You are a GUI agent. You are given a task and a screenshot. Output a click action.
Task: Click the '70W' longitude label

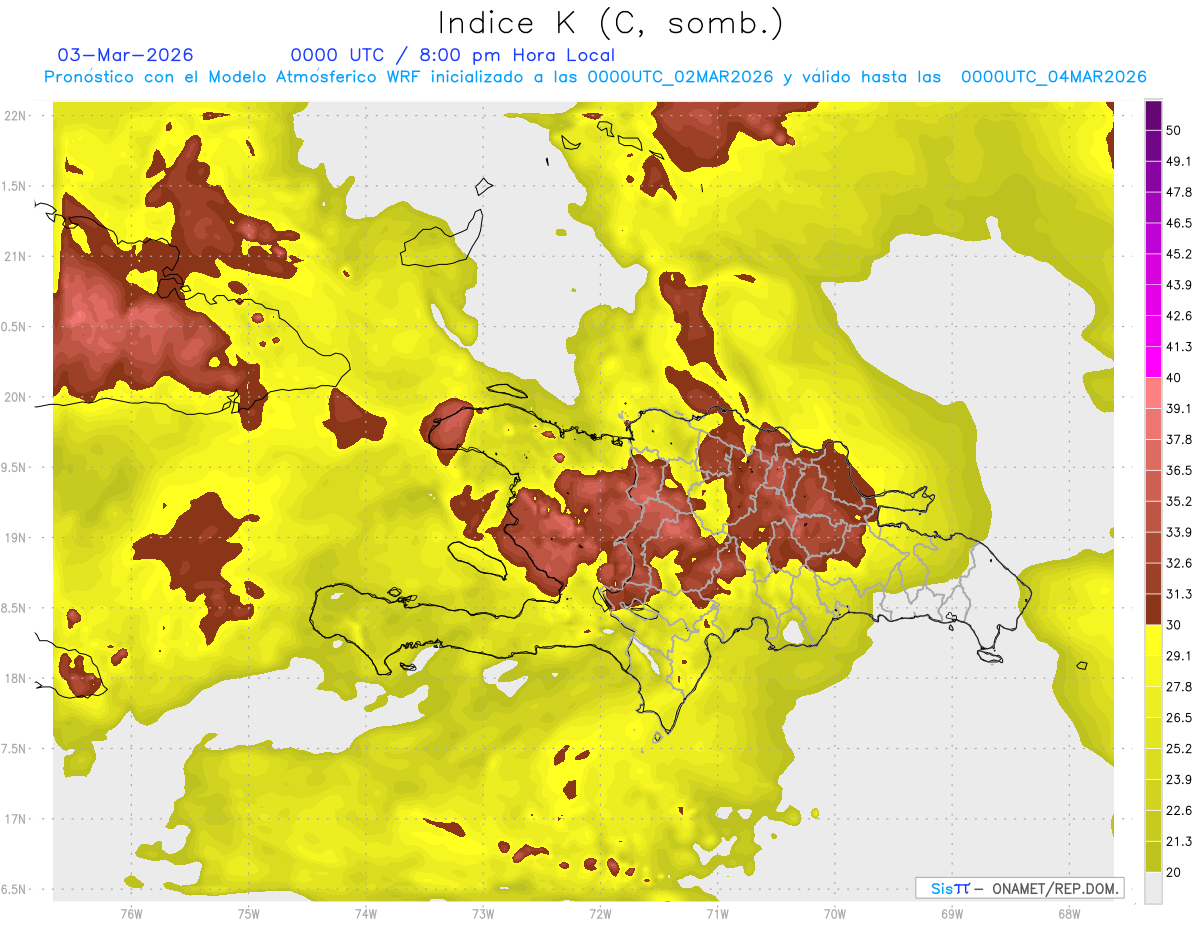[x=835, y=913]
